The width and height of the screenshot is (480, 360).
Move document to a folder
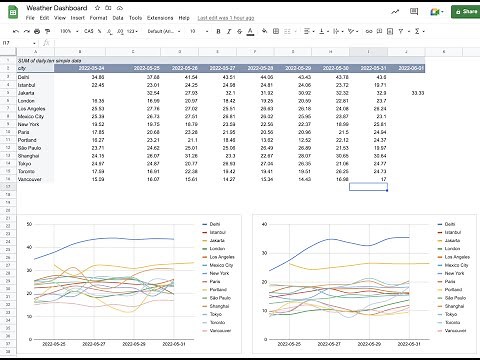pos(108,8)
